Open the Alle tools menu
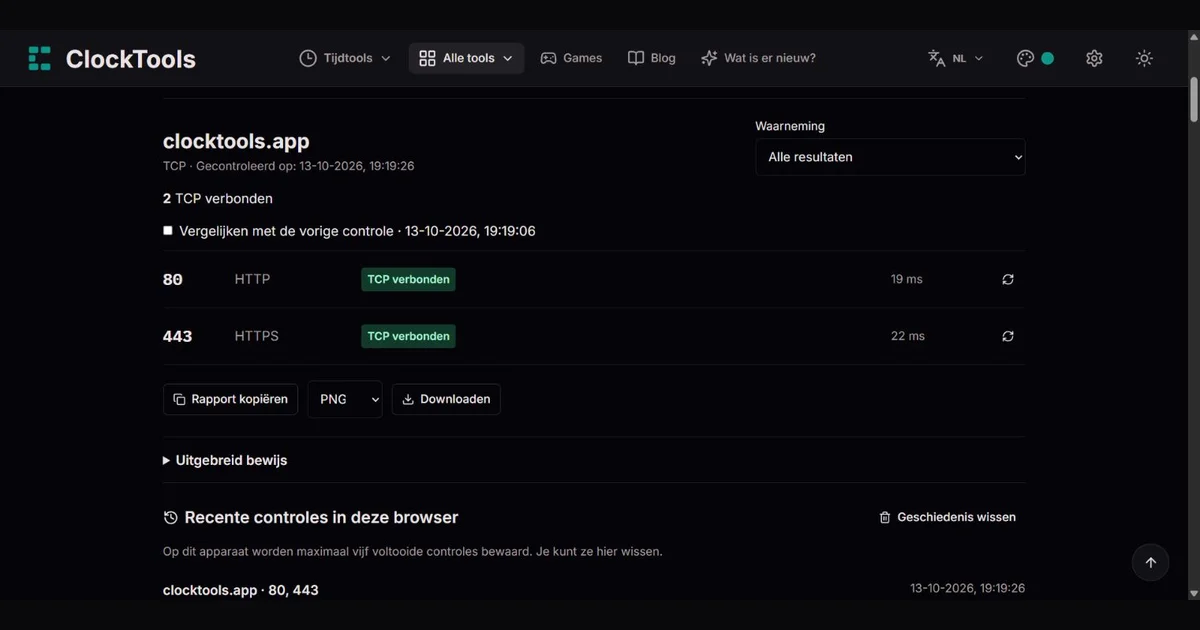This screenshot has width=1200, height=630. click(x=466, y=58)
